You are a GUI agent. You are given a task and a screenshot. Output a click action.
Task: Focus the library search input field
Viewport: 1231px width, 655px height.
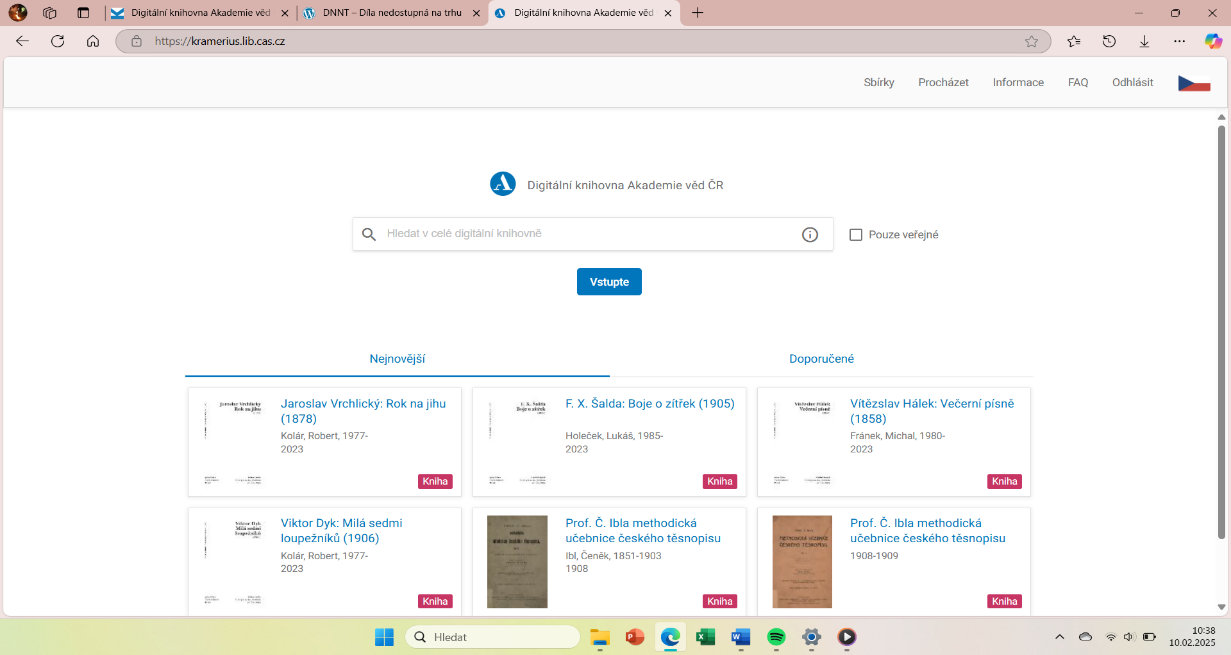[590, 234]
